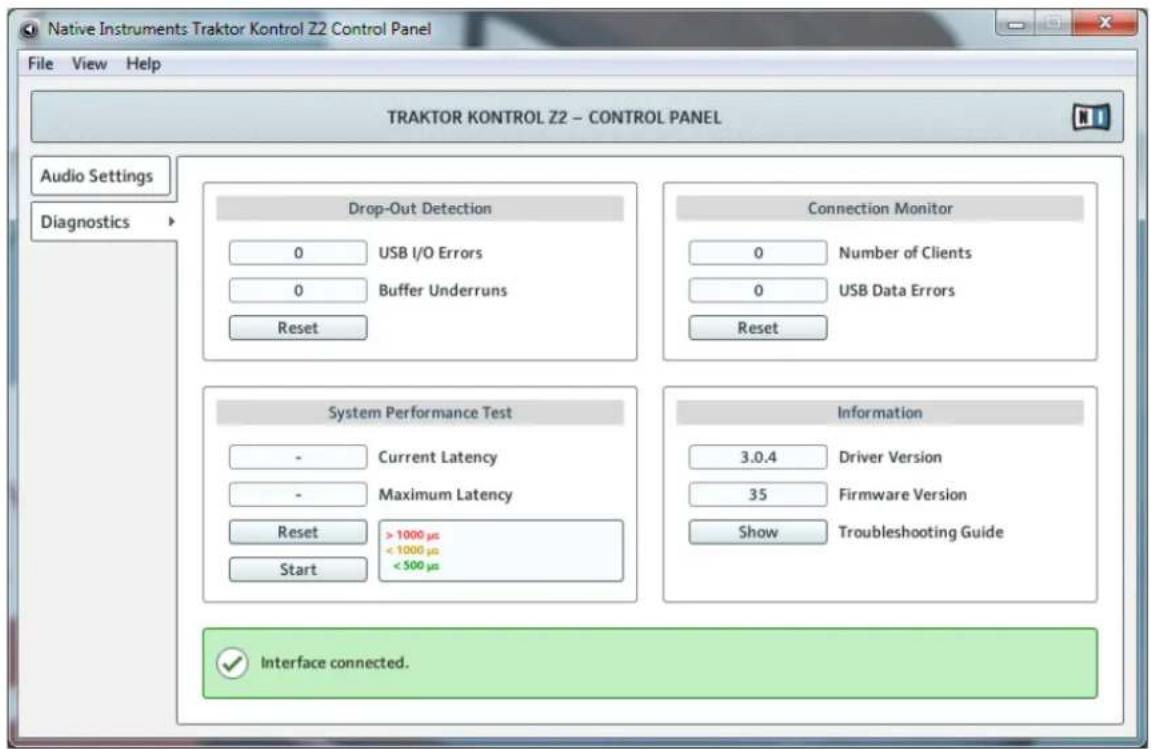This screenshot has width=1151, height=749.
Task: Select the Diagnostics tab
Action: [103, 222]
